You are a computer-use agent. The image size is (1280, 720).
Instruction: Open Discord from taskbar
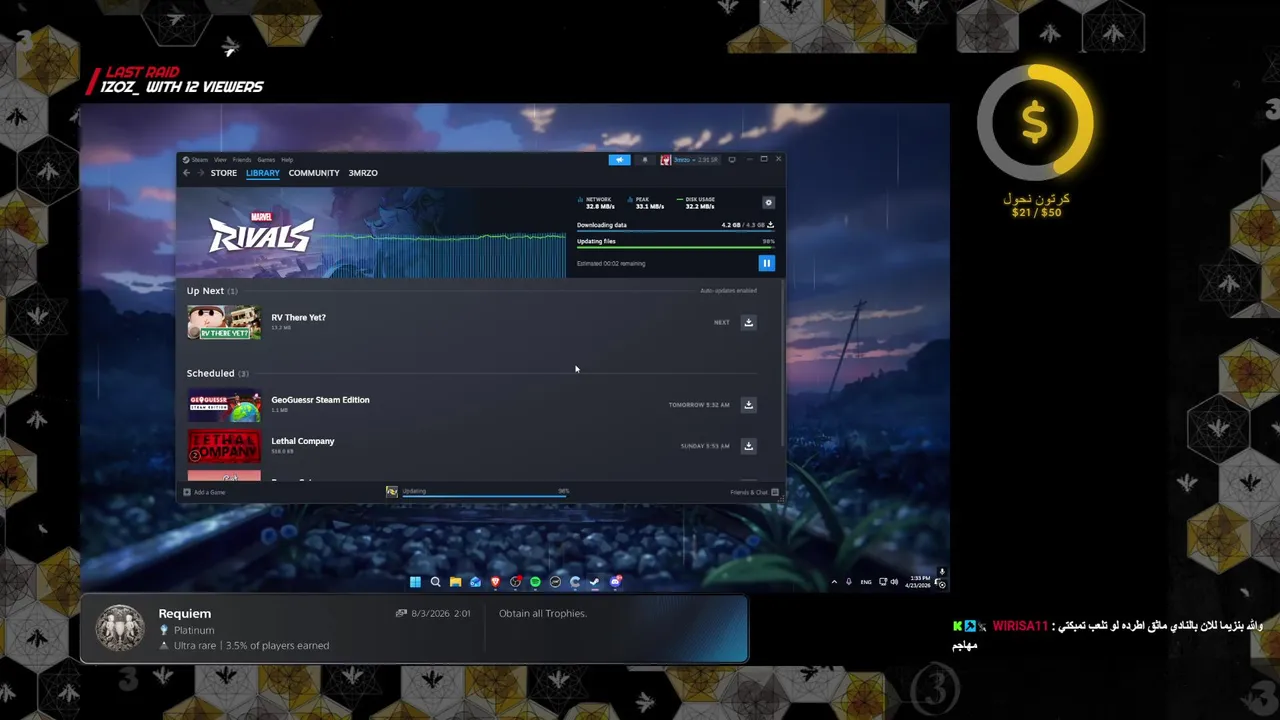[615, 582]
